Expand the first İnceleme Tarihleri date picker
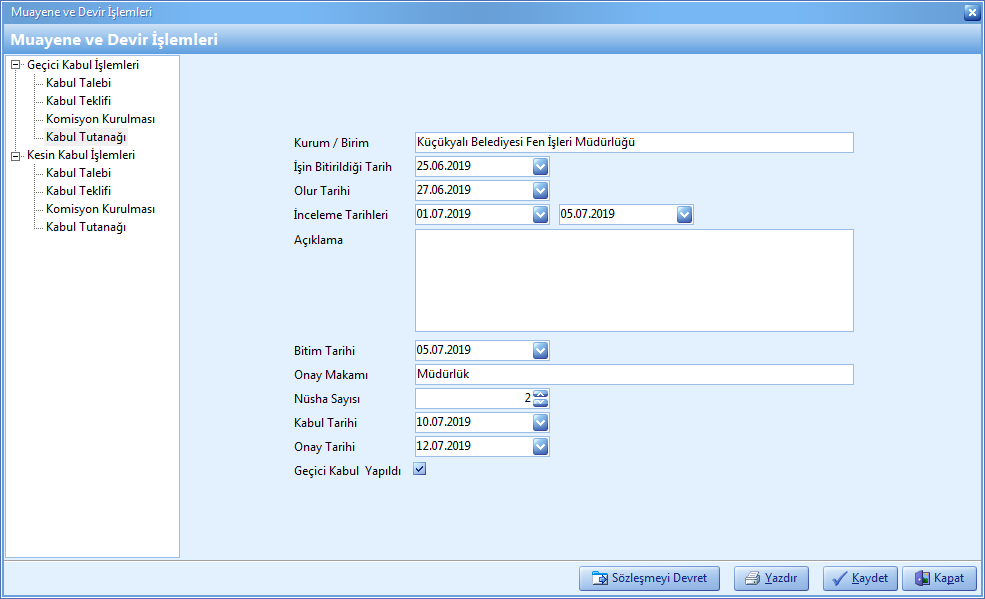985x599 pixels. click(540, 214)
